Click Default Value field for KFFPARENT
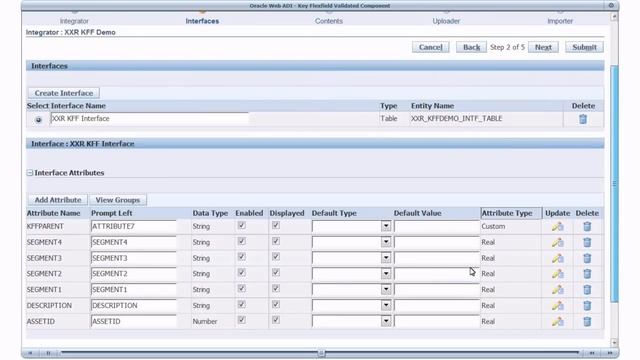The width and height of the screenshot is (640, 360). [x=437, y=226]
